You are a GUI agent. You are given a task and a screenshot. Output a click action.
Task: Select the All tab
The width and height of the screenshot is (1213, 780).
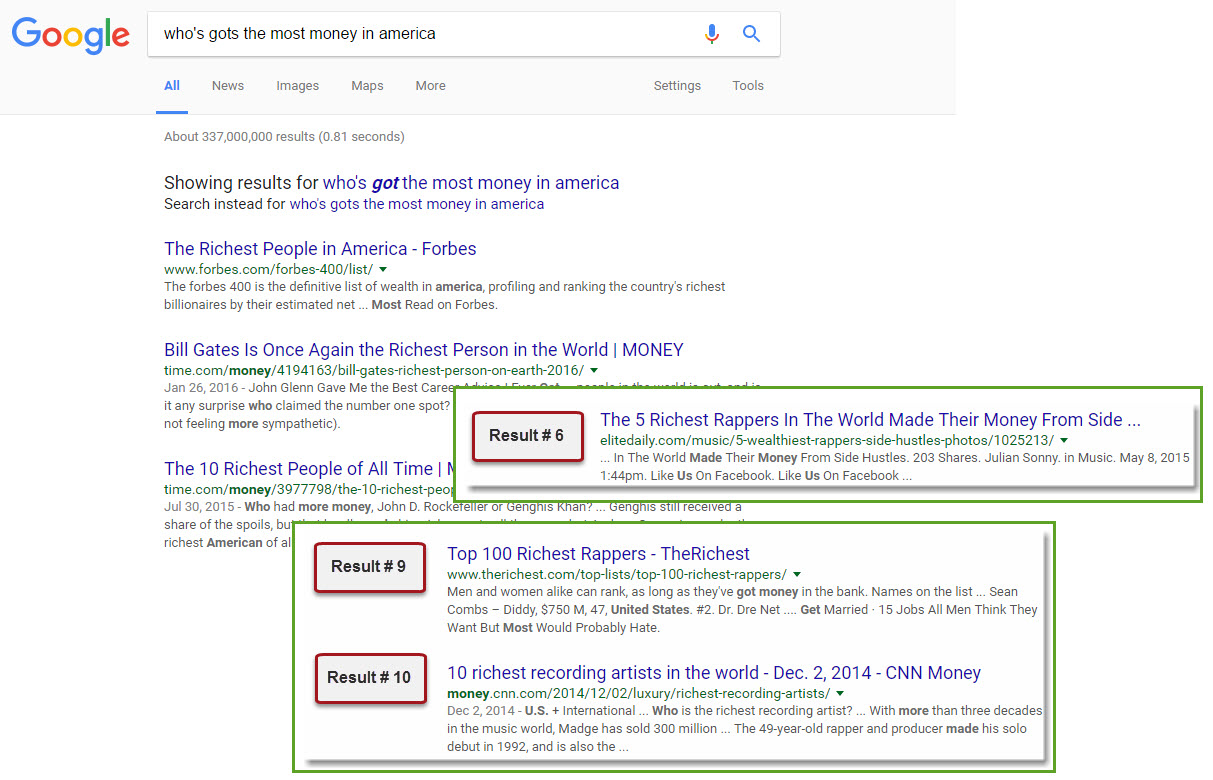[x=172, y=86]
